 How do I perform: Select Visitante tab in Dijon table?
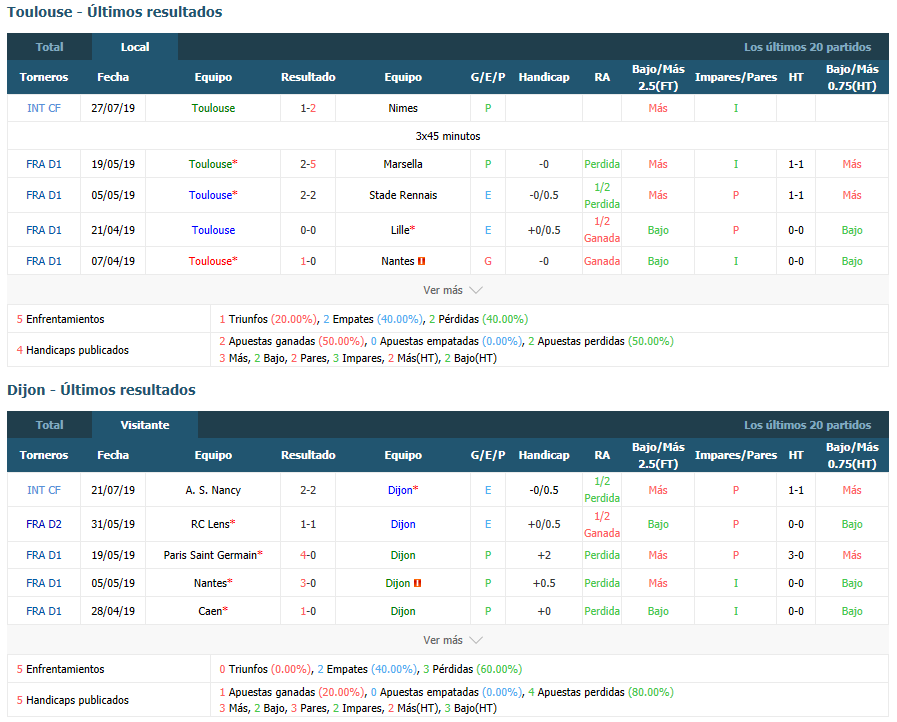[145, 425]
